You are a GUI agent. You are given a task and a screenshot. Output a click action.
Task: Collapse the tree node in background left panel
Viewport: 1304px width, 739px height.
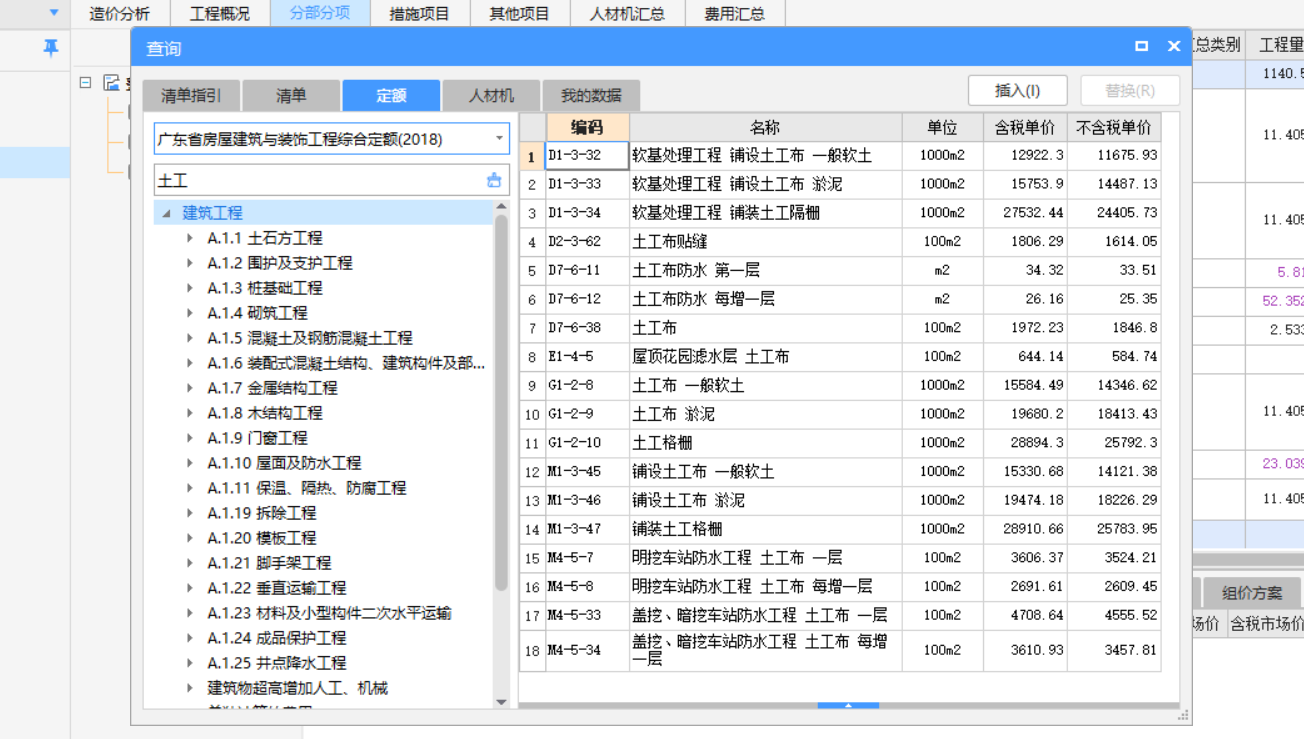[x=86, y=83]
